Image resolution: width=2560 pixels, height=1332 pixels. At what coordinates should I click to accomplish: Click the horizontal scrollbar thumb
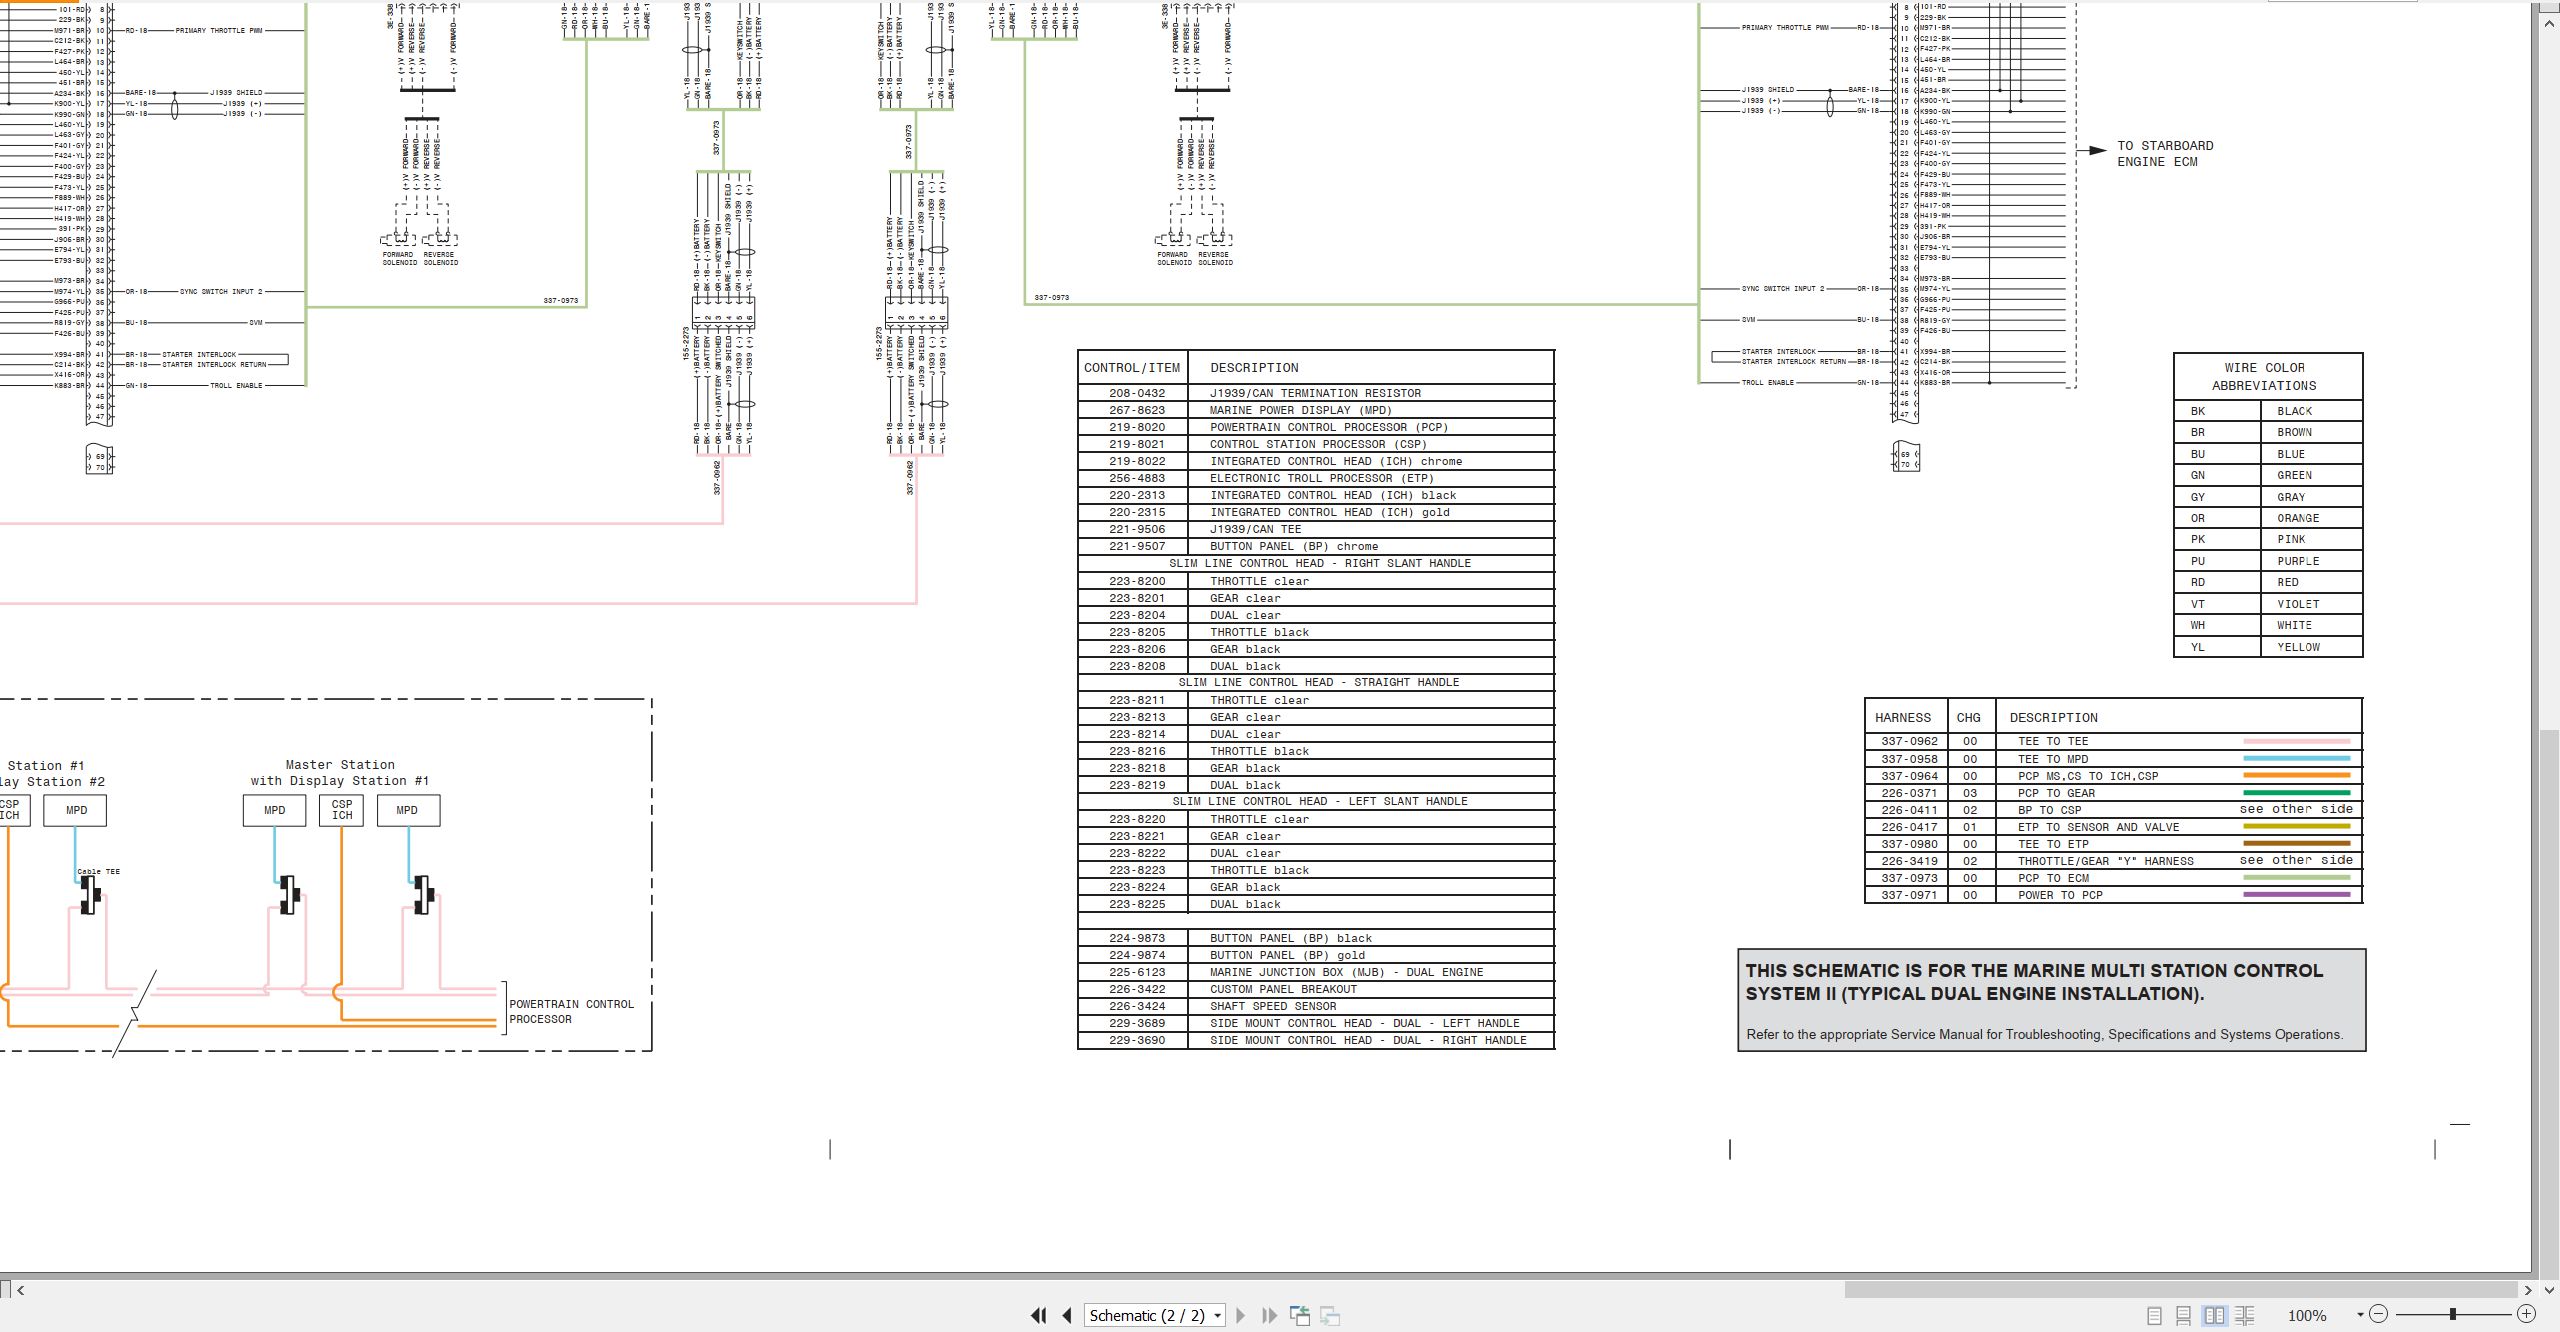tap(2181, 1290)
